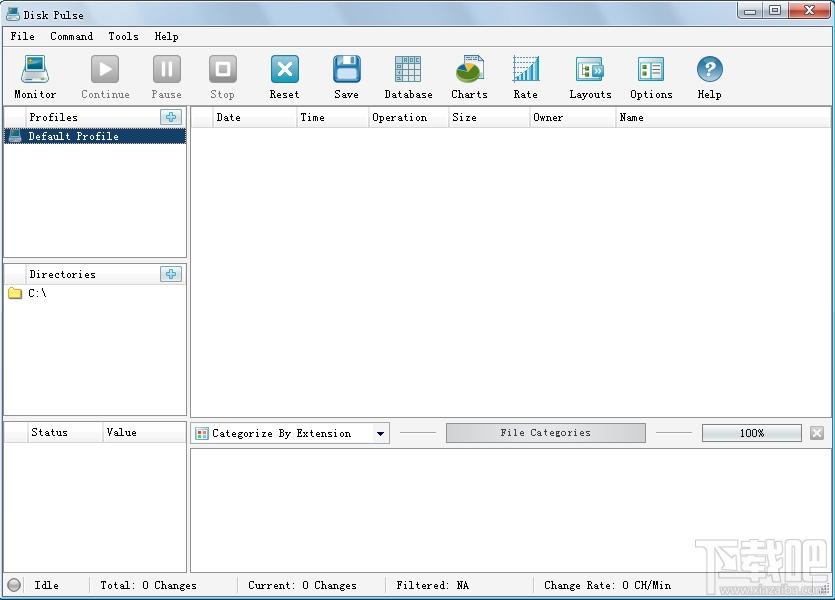Click the Help question mark icon

[x=709, y=69]
